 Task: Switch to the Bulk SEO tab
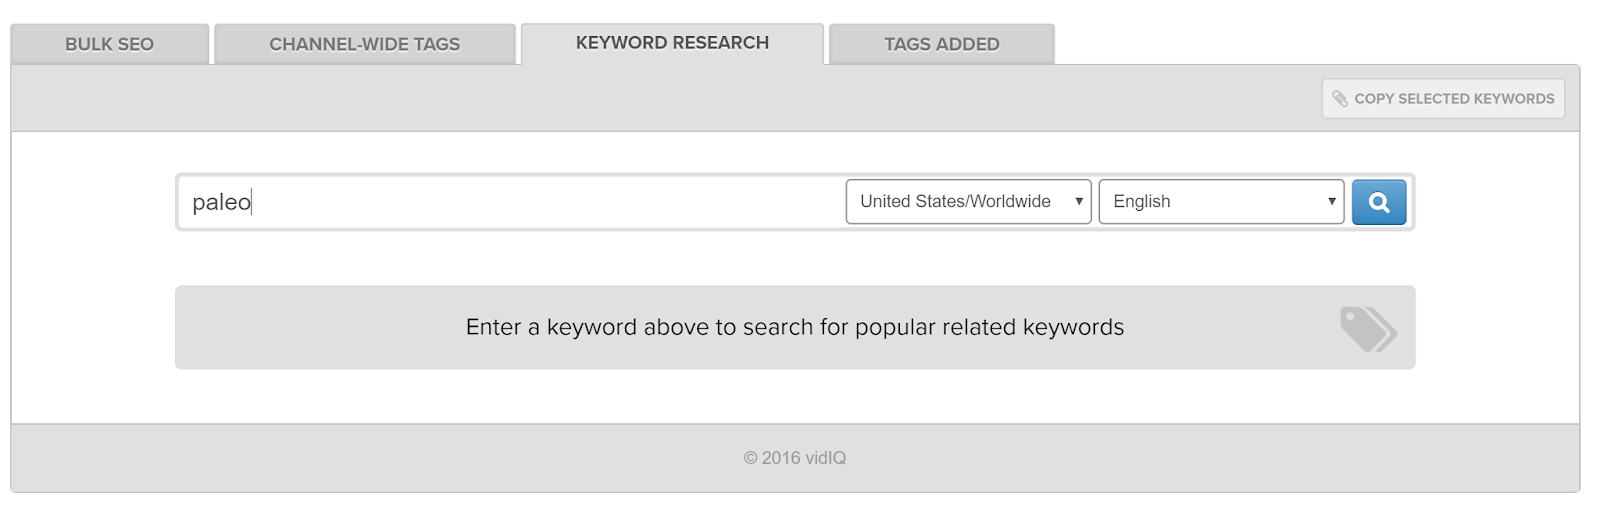coord(109,44)
